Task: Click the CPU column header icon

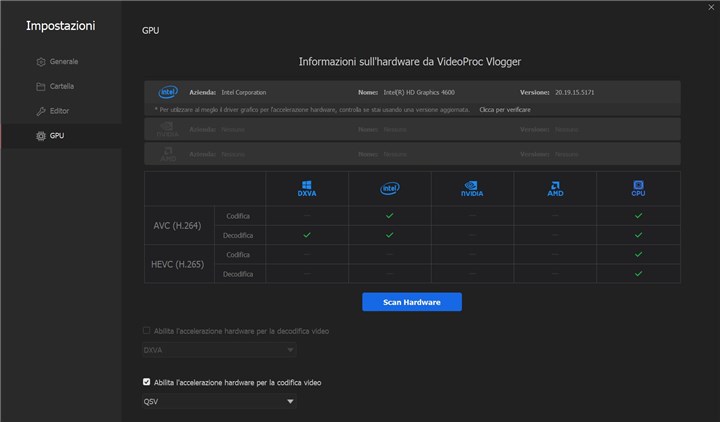Action: pyautogui.click(x=638, y=188)
